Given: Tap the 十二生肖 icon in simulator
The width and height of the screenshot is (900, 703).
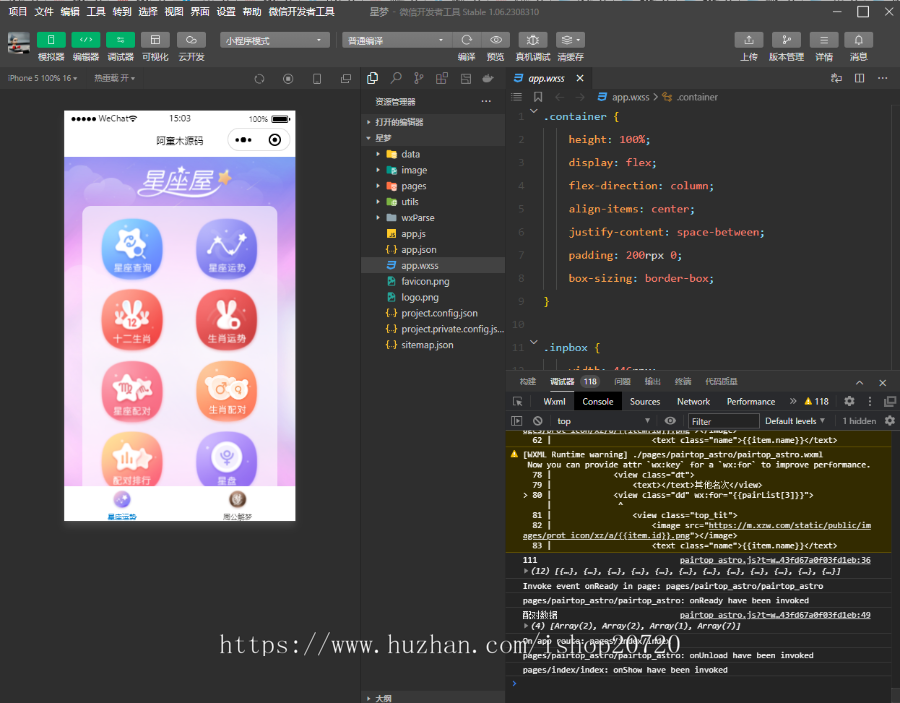Looking at the screenshot, I should pos(132,320).
